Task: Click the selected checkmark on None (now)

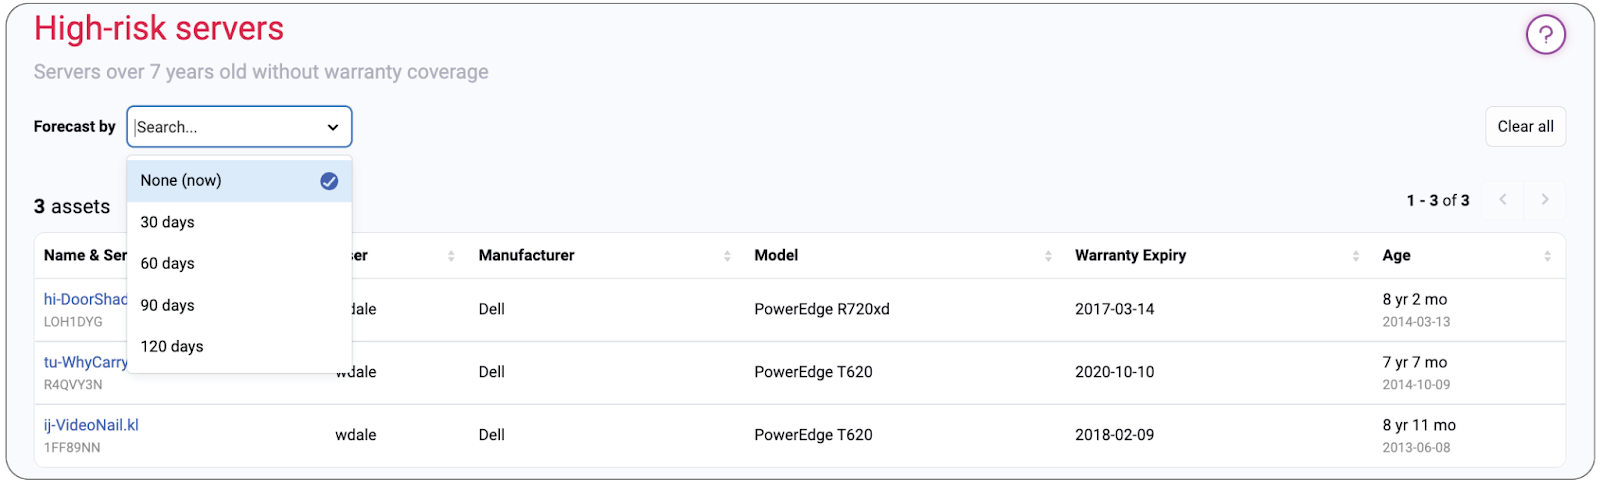Action: click(329, 181)
